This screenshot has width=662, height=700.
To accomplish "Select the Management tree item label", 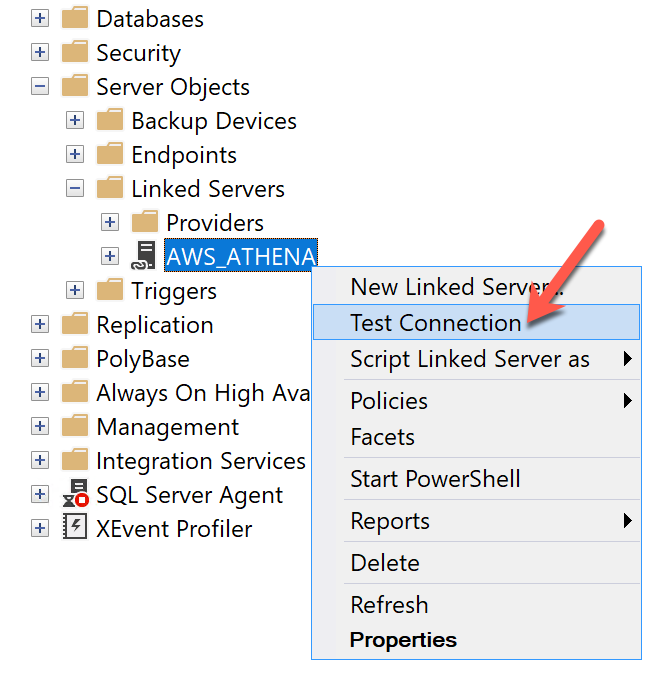I will click(x=167, y=427).
